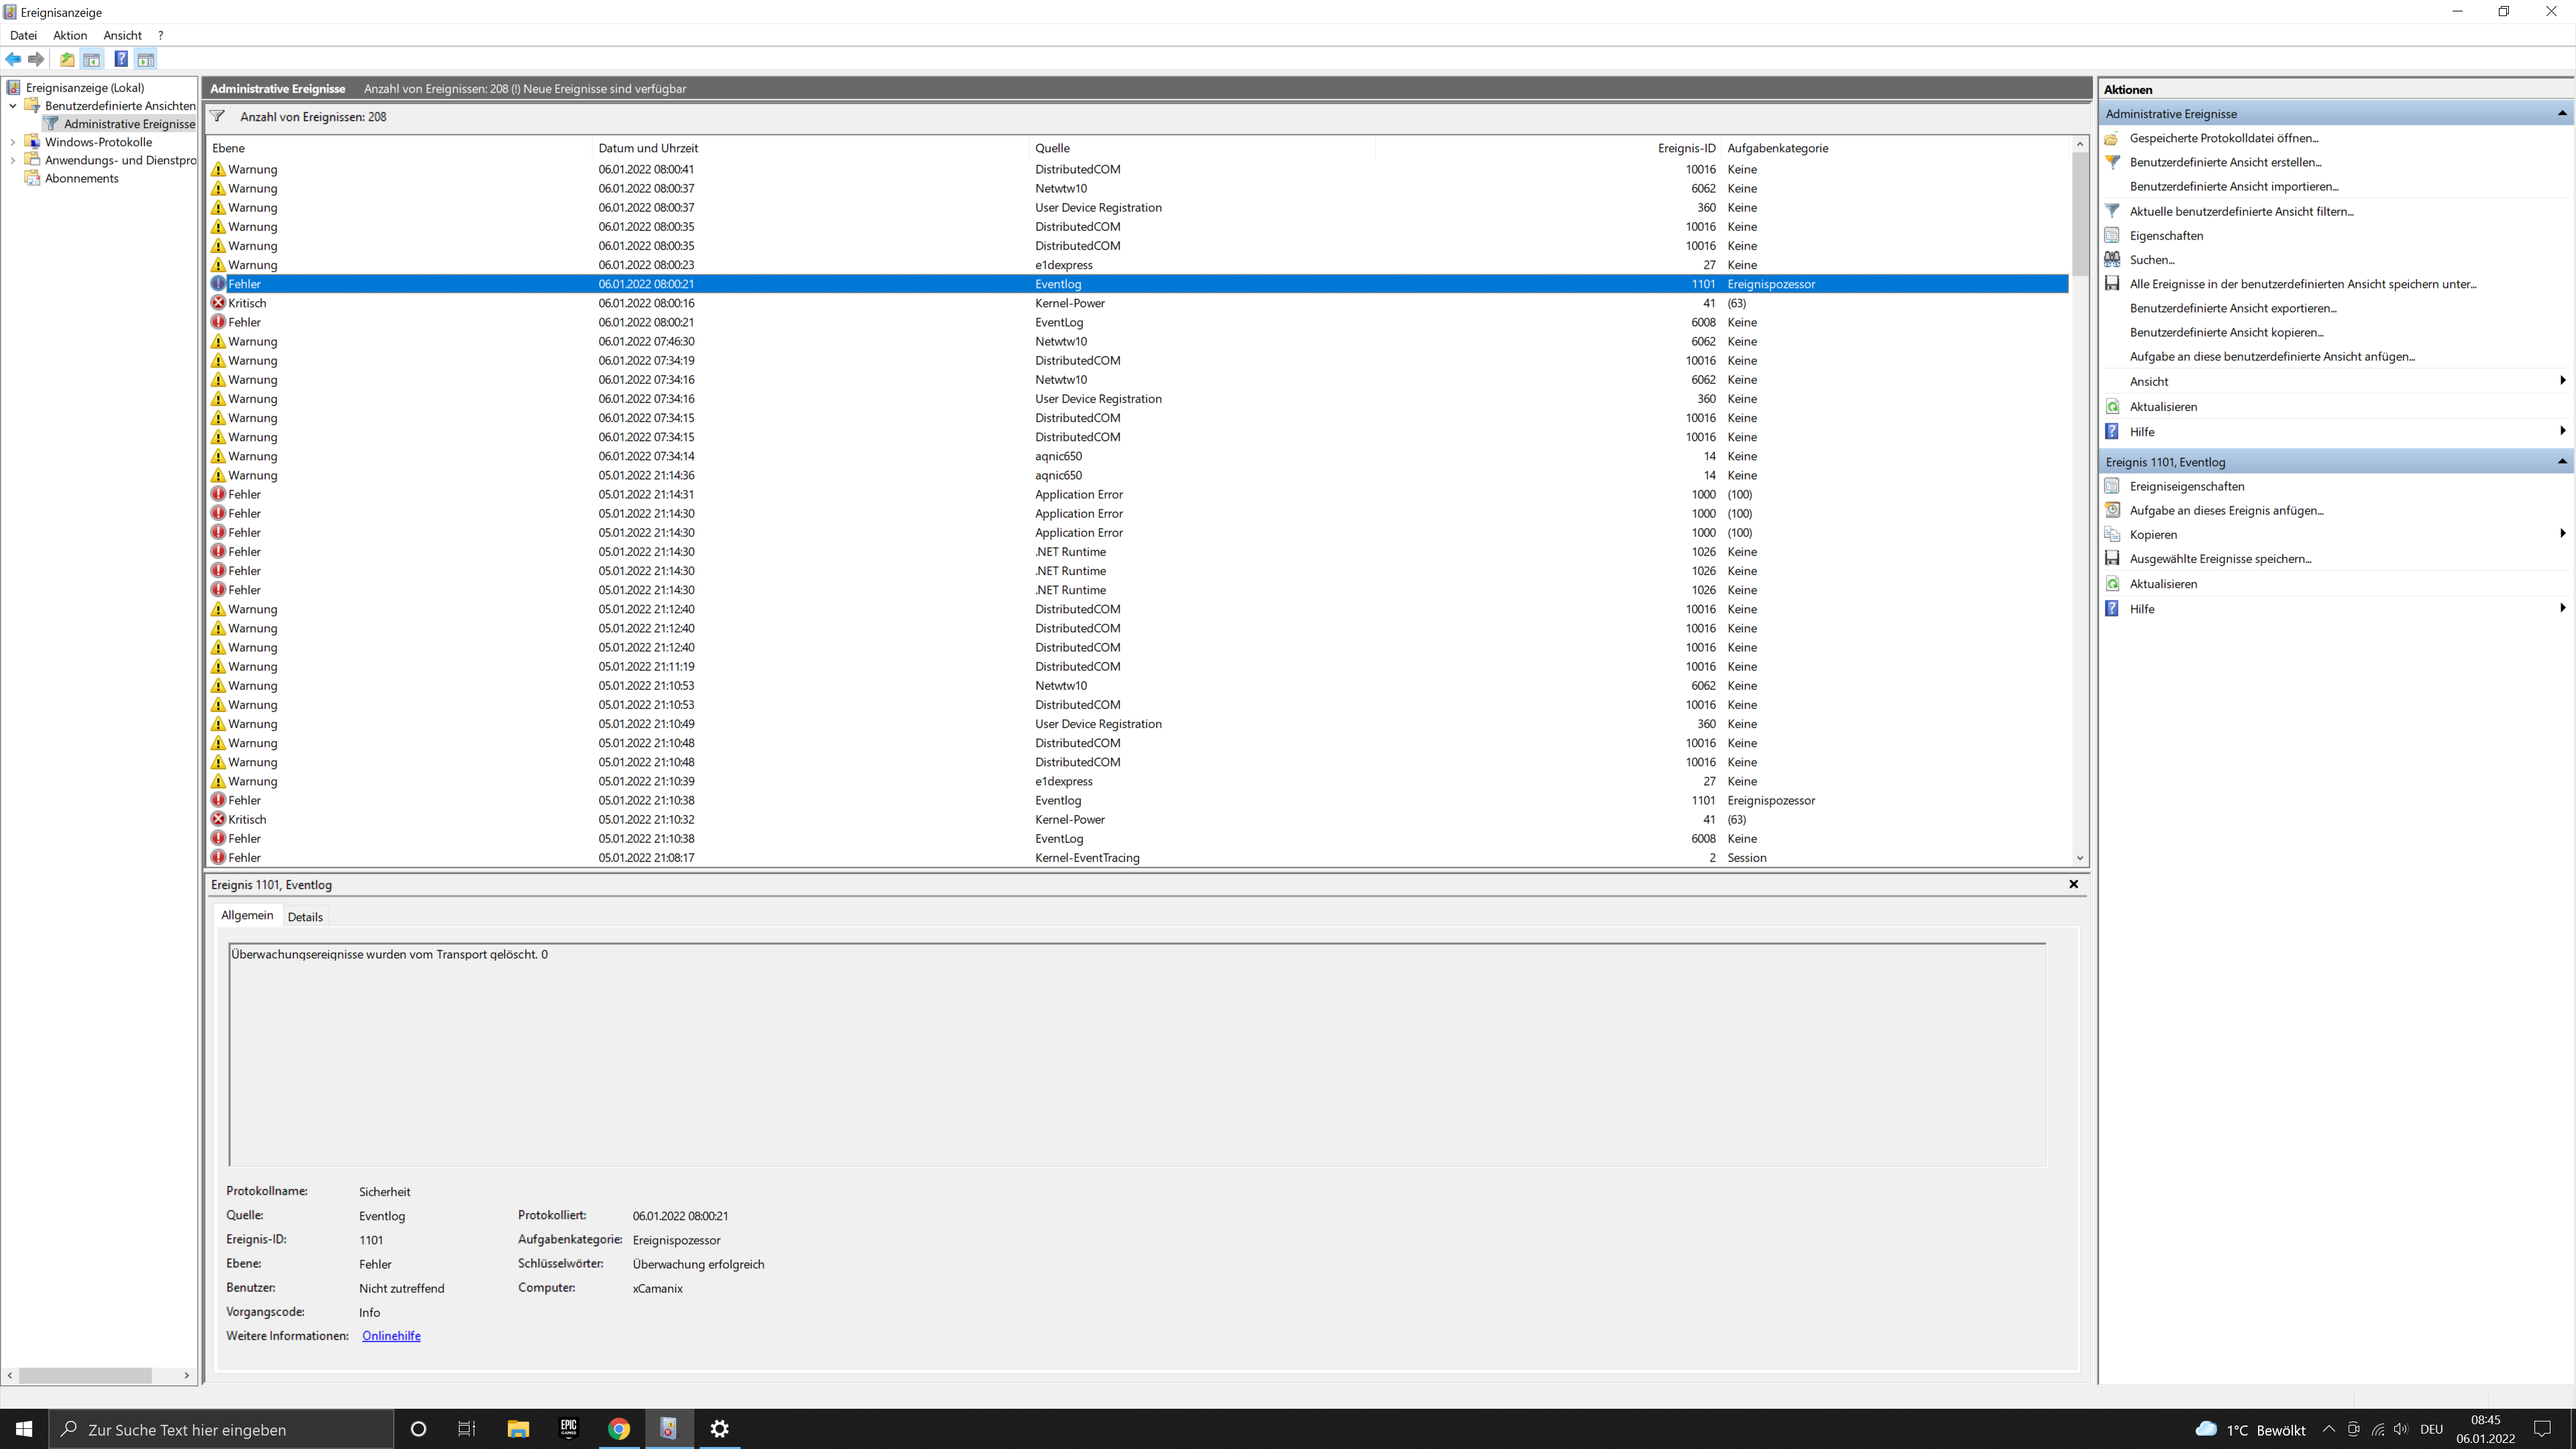
Task: Close the event details preview pane
Action: [2073, 884]
